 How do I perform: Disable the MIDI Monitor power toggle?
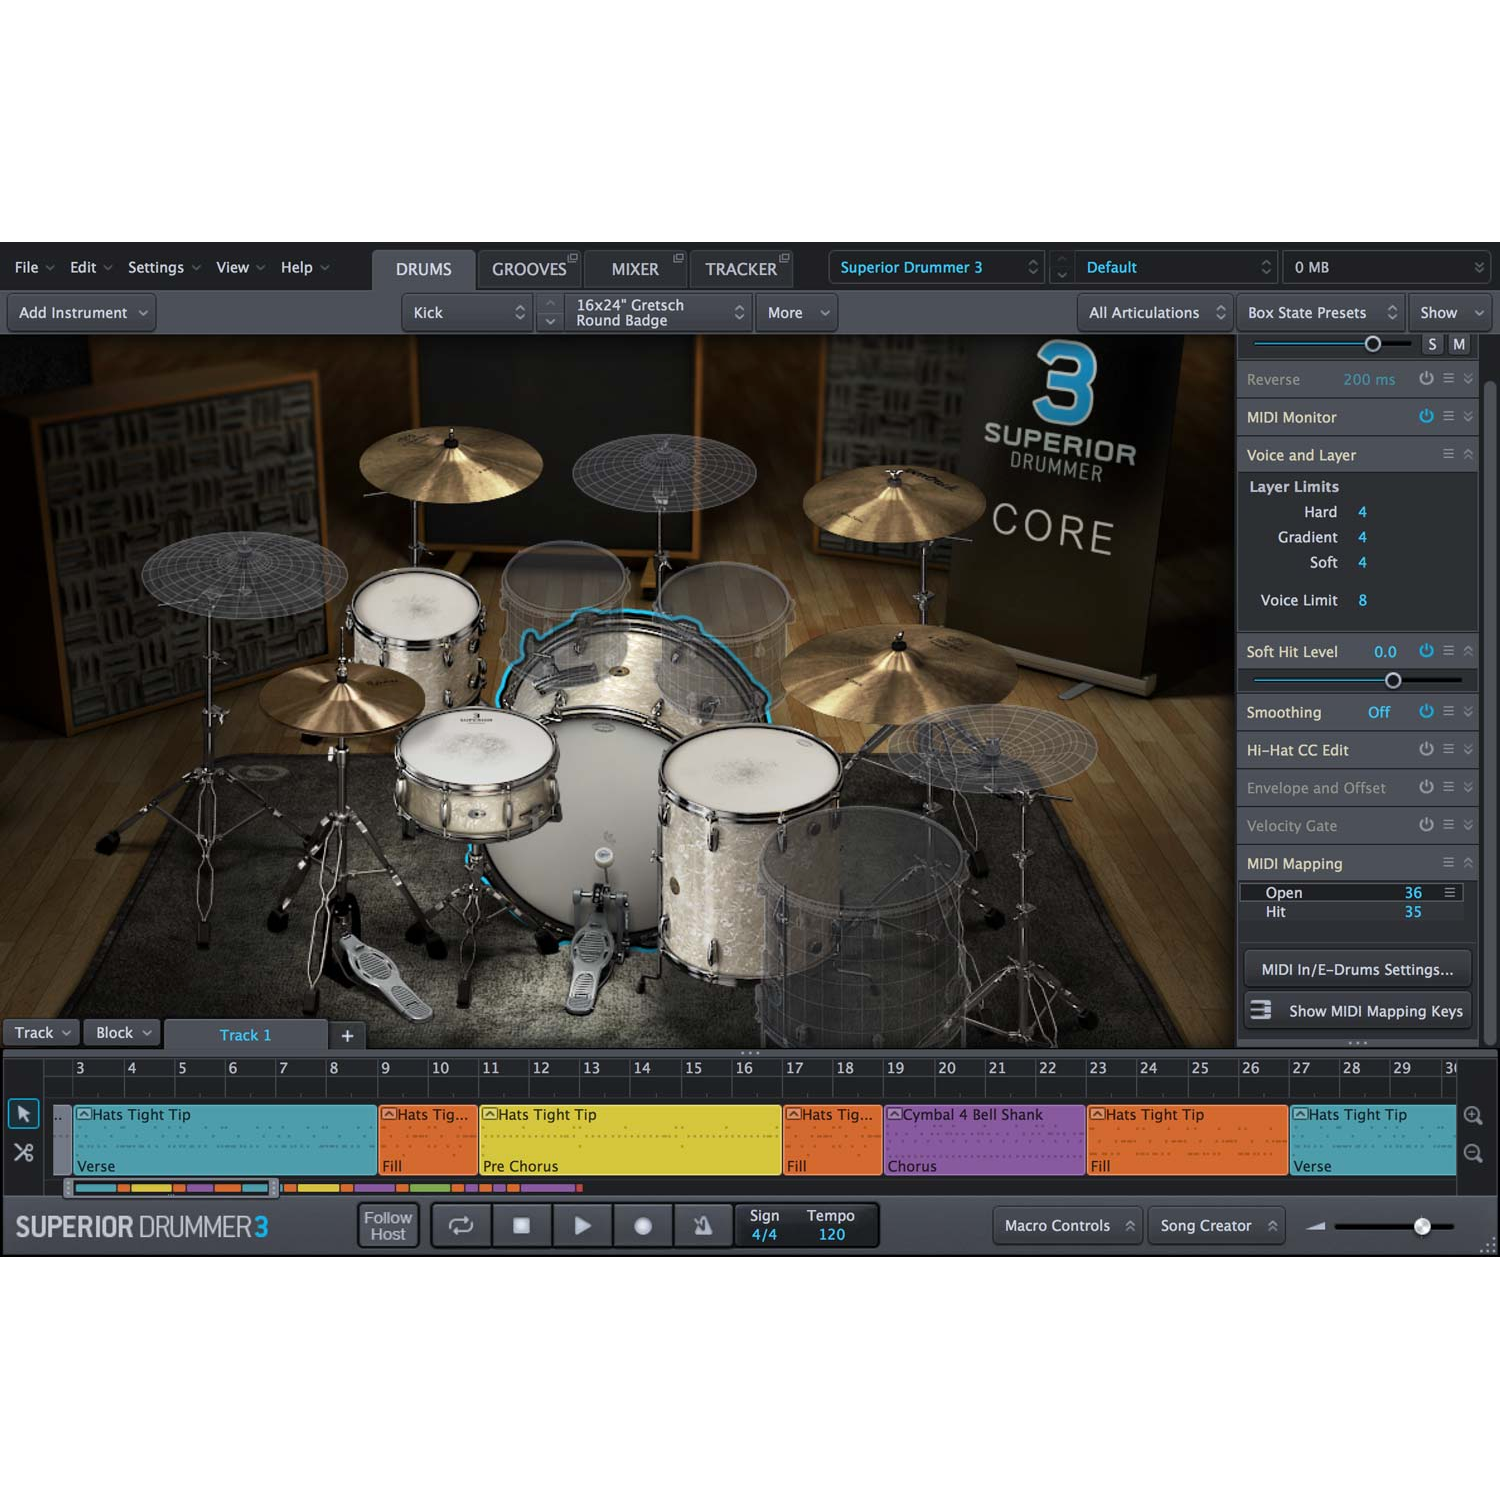pyautogui.click(x=1427, y=417)
